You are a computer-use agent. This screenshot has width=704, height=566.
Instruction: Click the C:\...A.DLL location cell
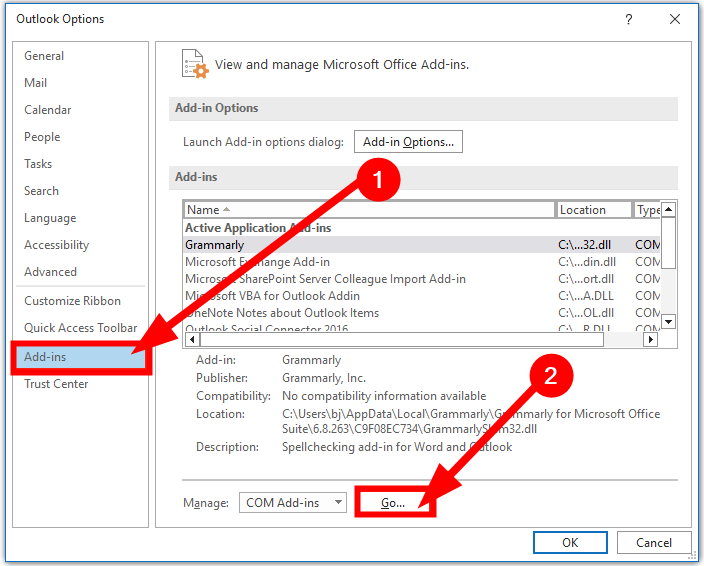click(x=585, y=296)
